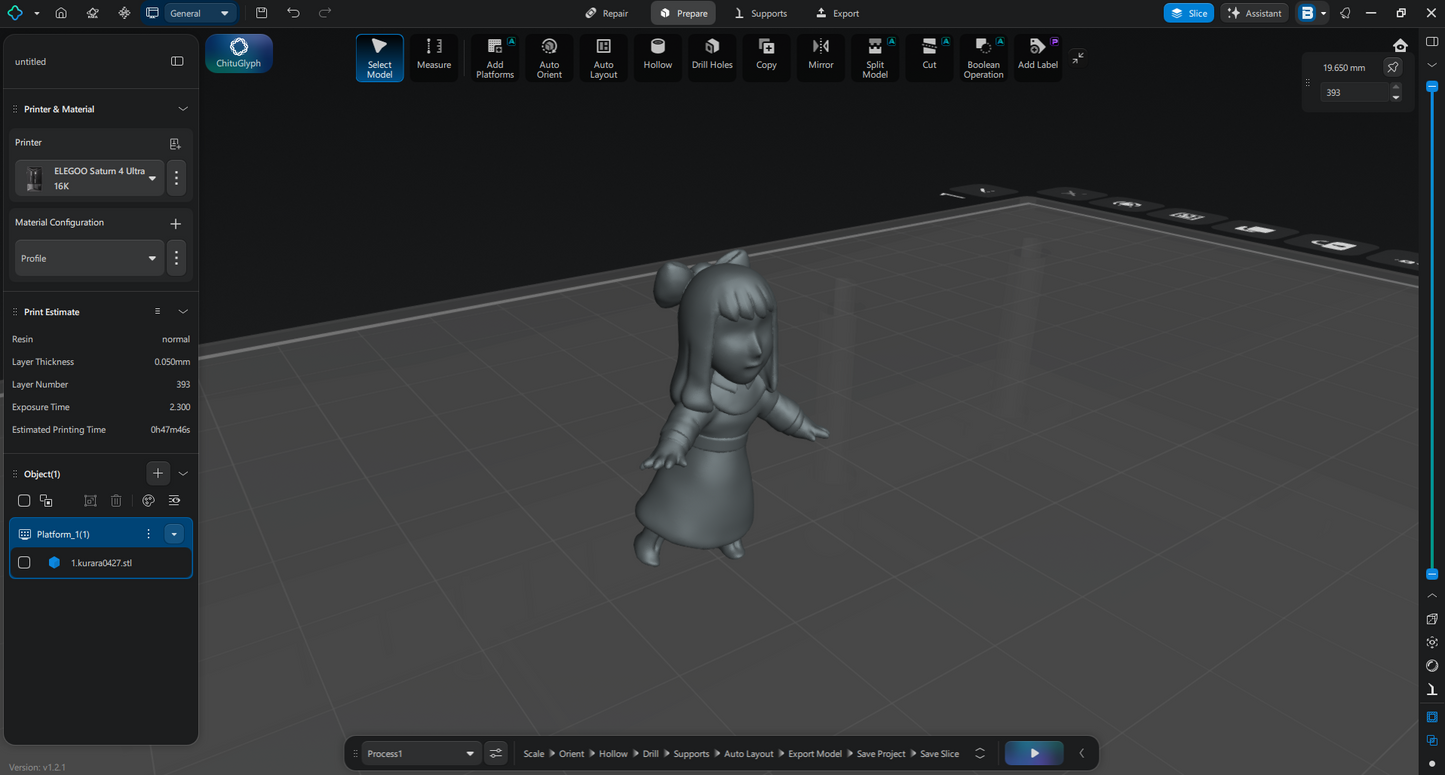Viewport: 1445px width, 775px height.
Task: Click the layer number field showing 393
Action: coord(1354,92)
